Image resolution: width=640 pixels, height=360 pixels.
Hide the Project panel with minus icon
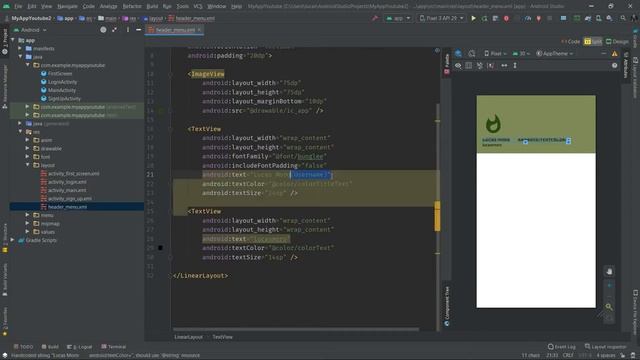pos(138,30)
